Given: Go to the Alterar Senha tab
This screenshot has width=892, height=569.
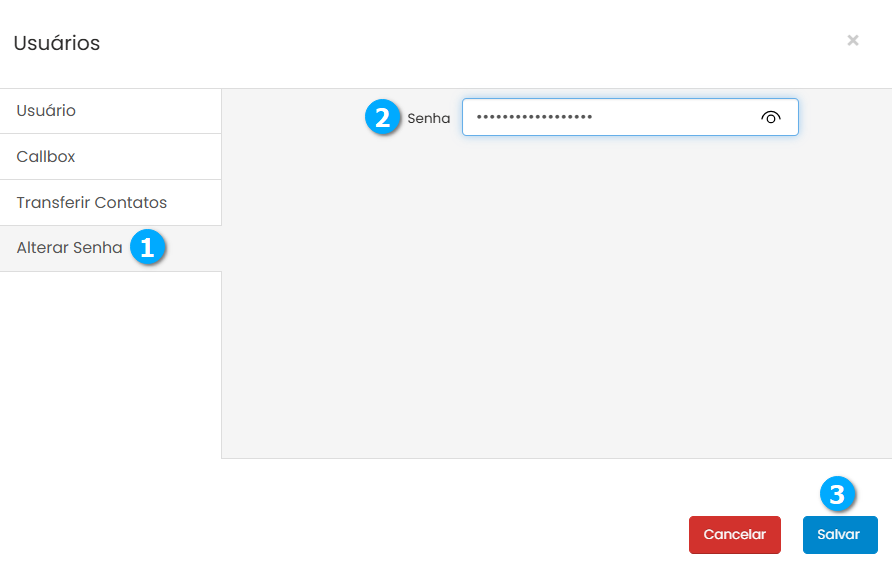Looking at the screenshot, I should pos(69,248).
